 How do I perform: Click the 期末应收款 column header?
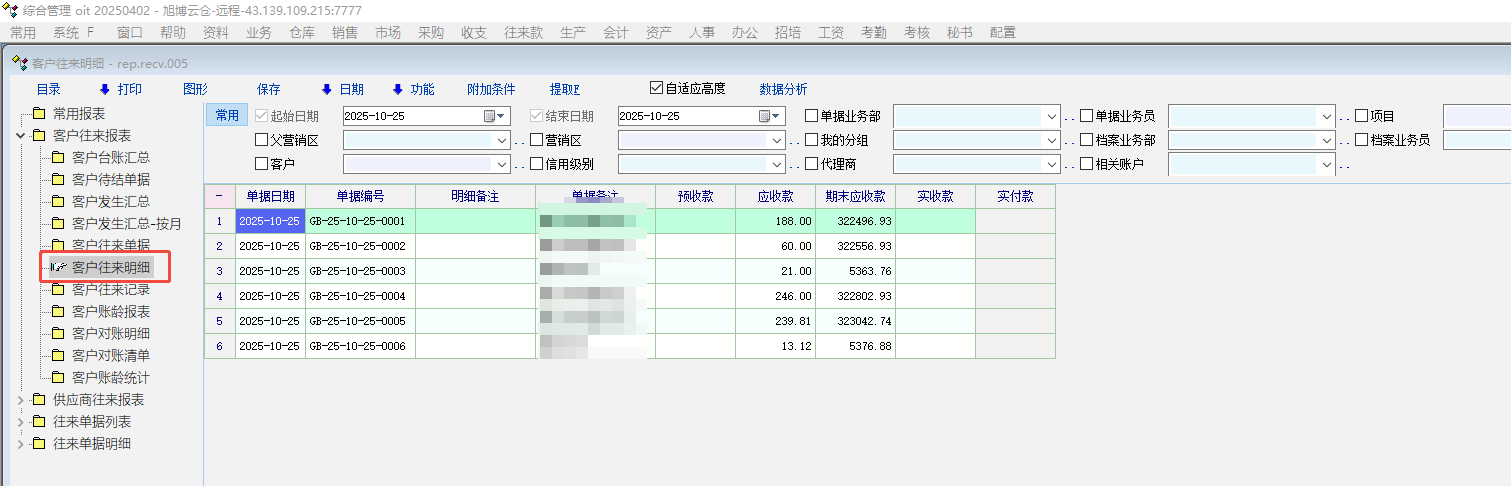pyautogui.click(x=855, y=196)
